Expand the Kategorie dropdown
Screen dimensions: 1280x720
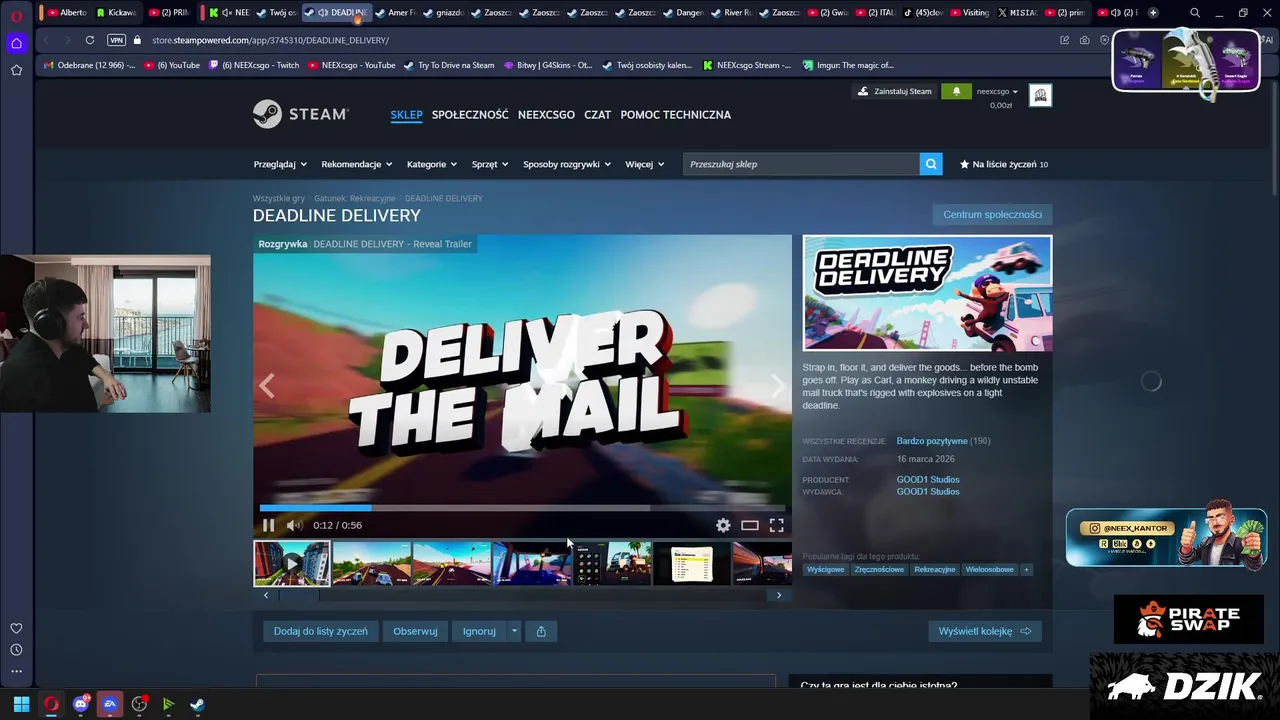[x=432, y=164]
